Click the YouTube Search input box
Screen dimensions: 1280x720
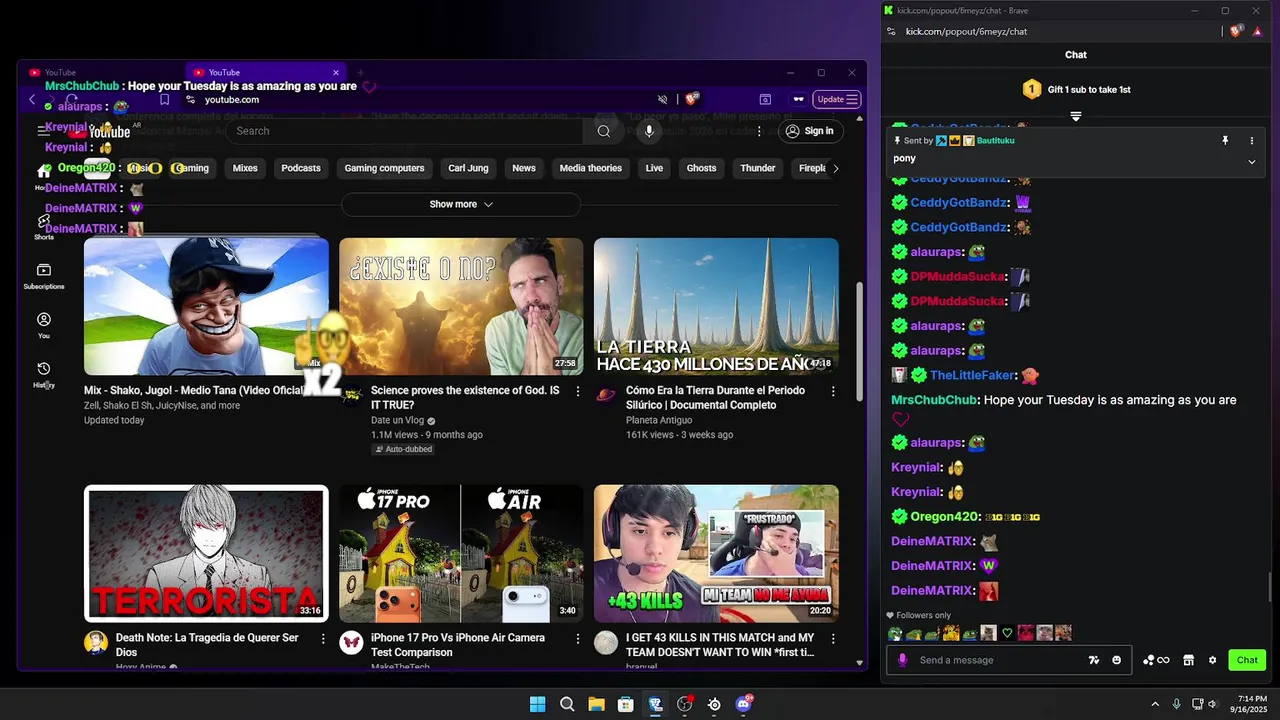pos(404,131)
